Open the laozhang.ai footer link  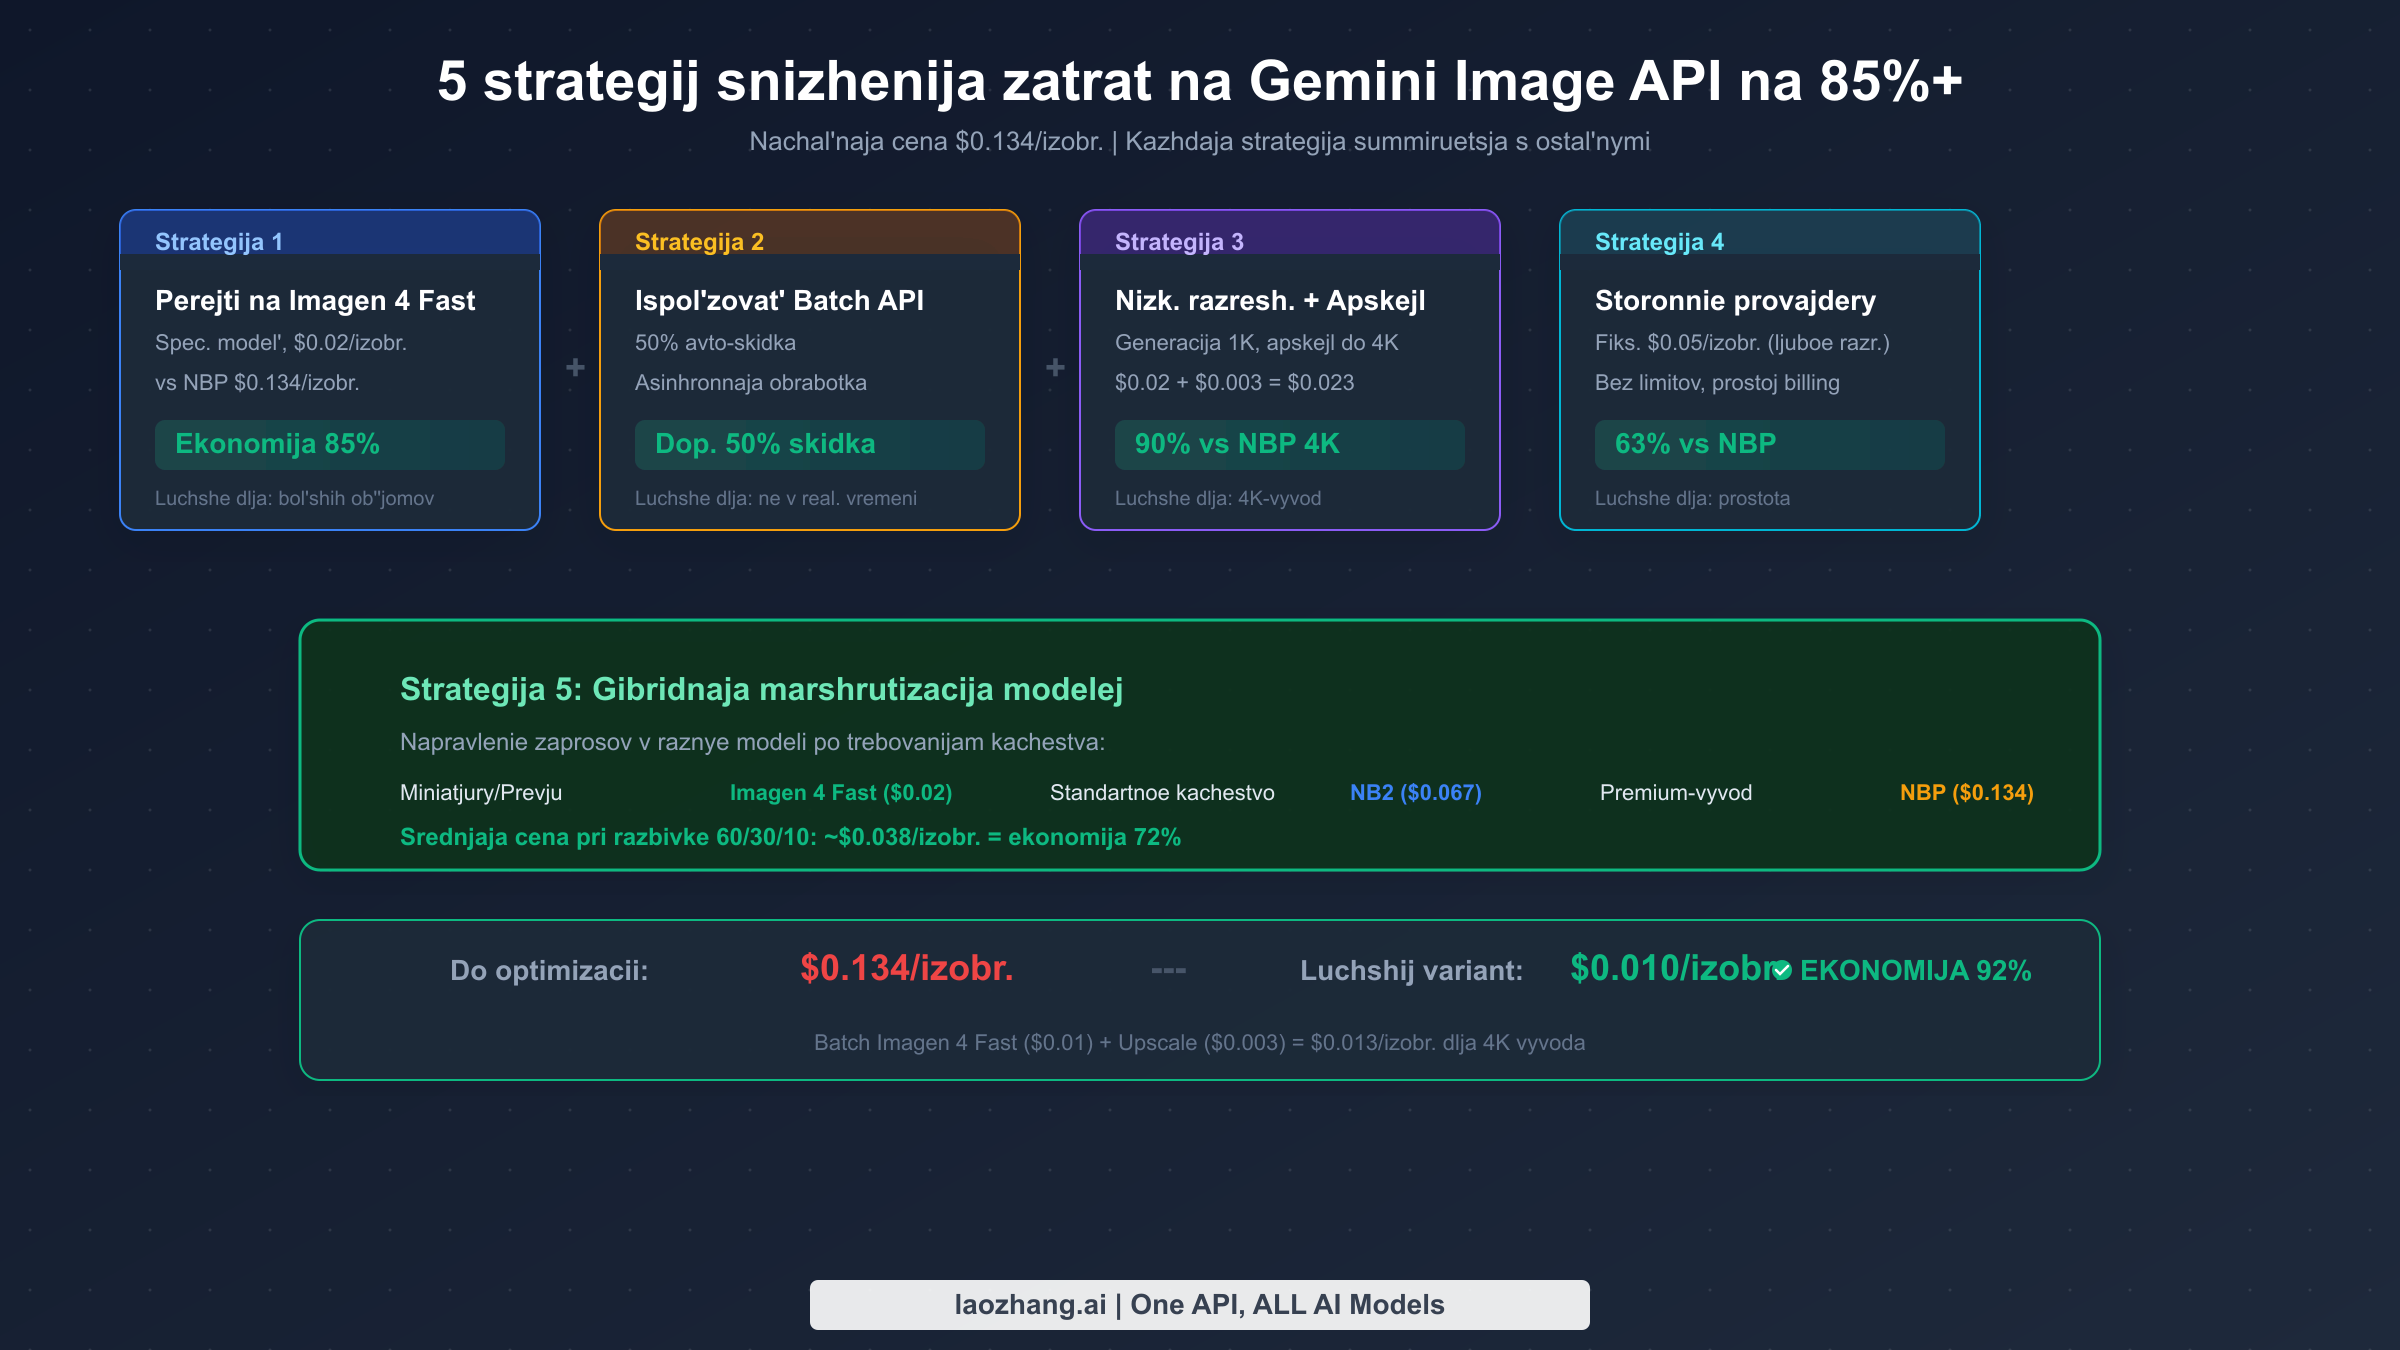pyautogui.click(x=1199, y=1304)
